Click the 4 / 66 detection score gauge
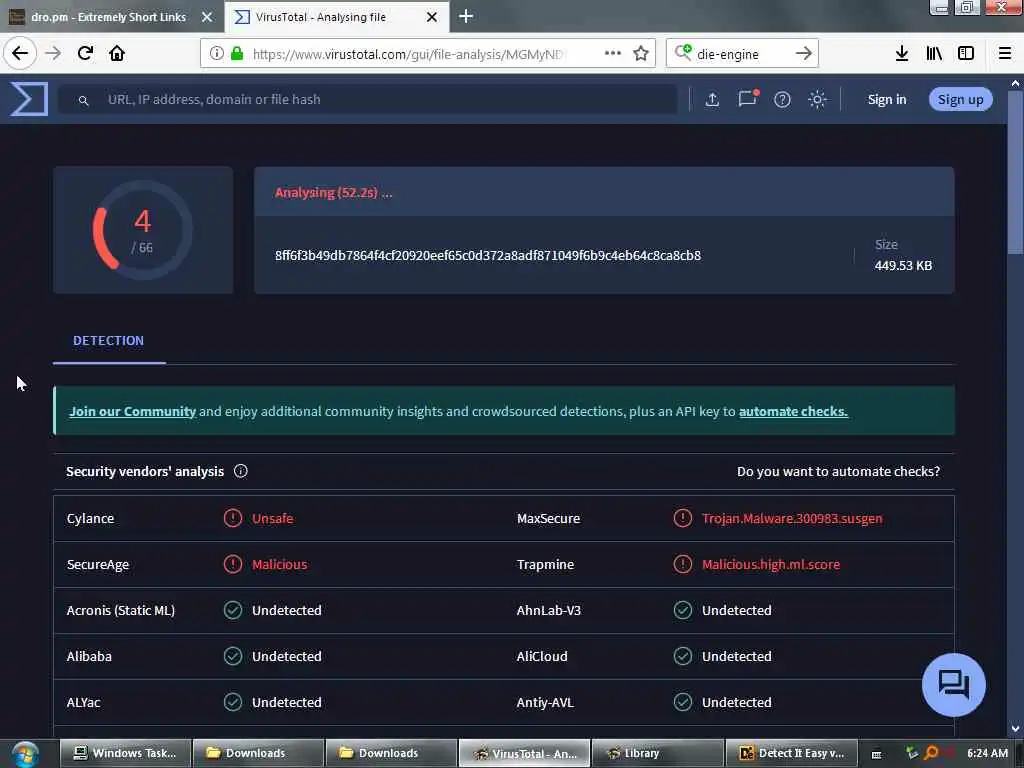 pos(142,230)
